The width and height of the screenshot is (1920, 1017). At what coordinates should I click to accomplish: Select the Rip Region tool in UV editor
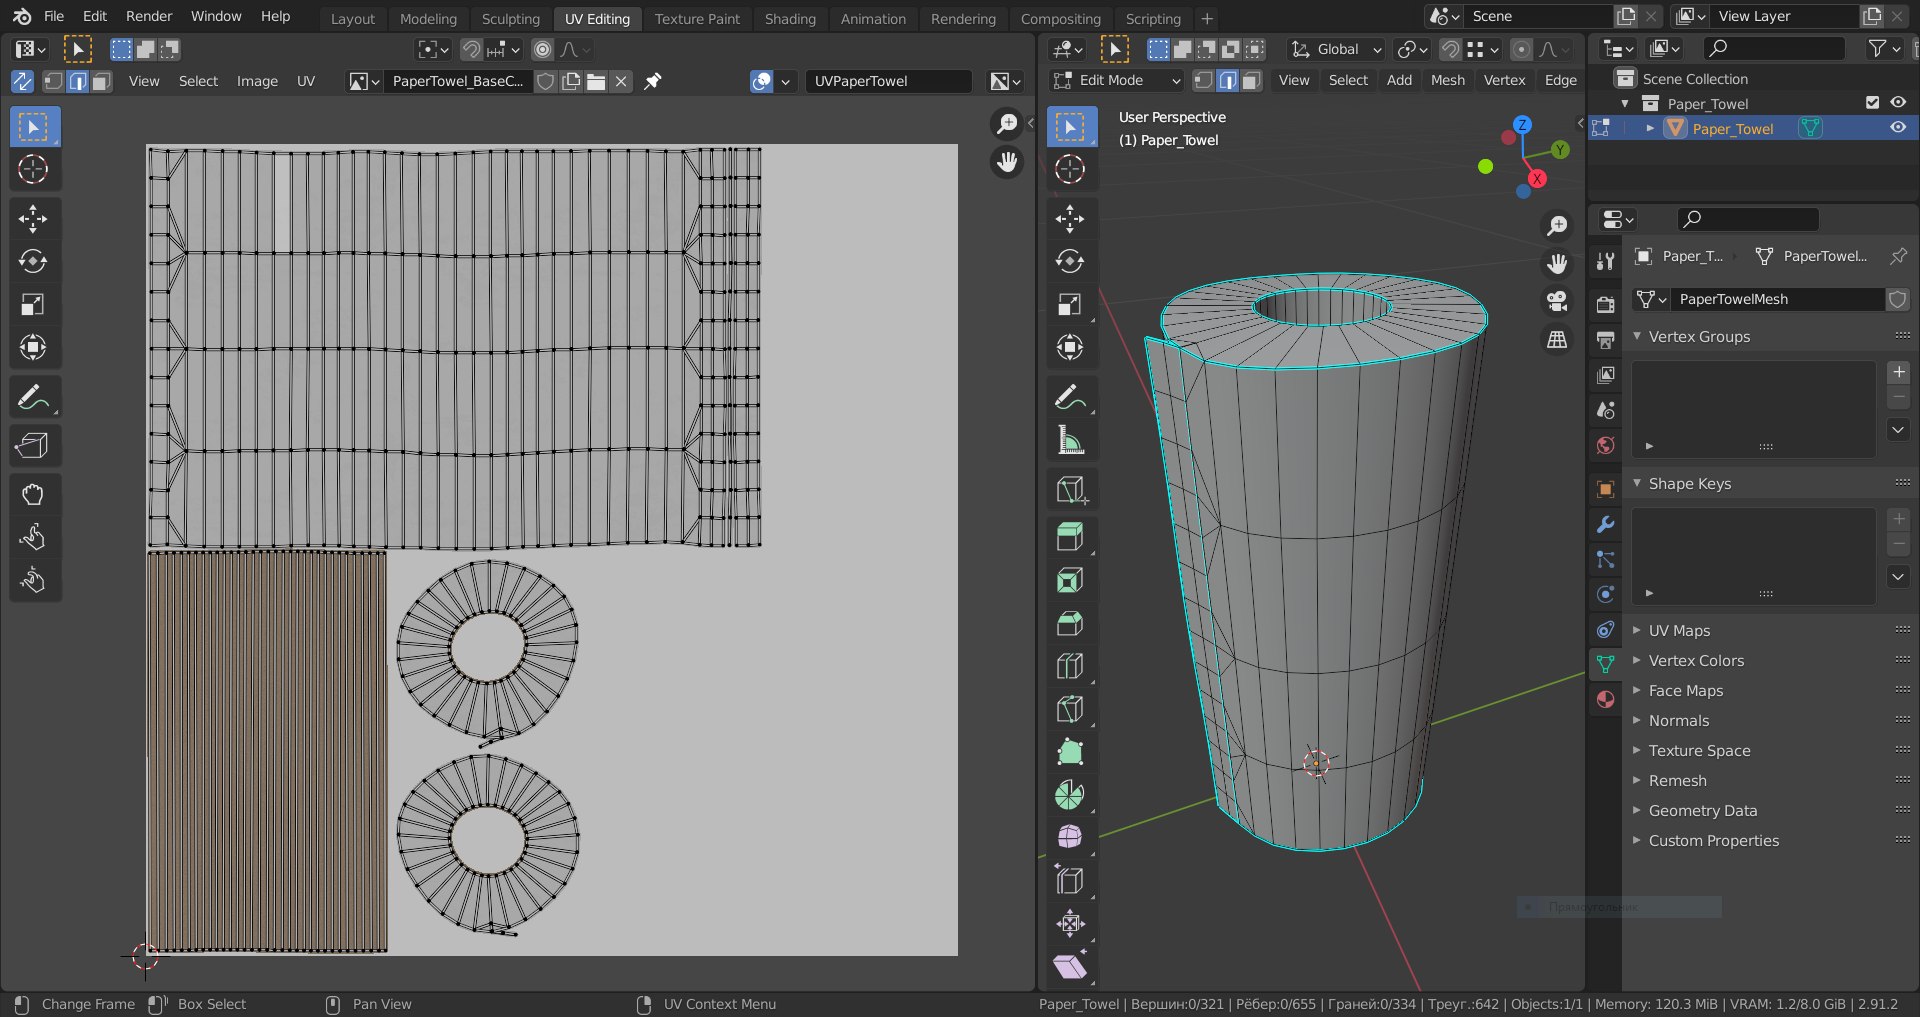pos(33,445)
